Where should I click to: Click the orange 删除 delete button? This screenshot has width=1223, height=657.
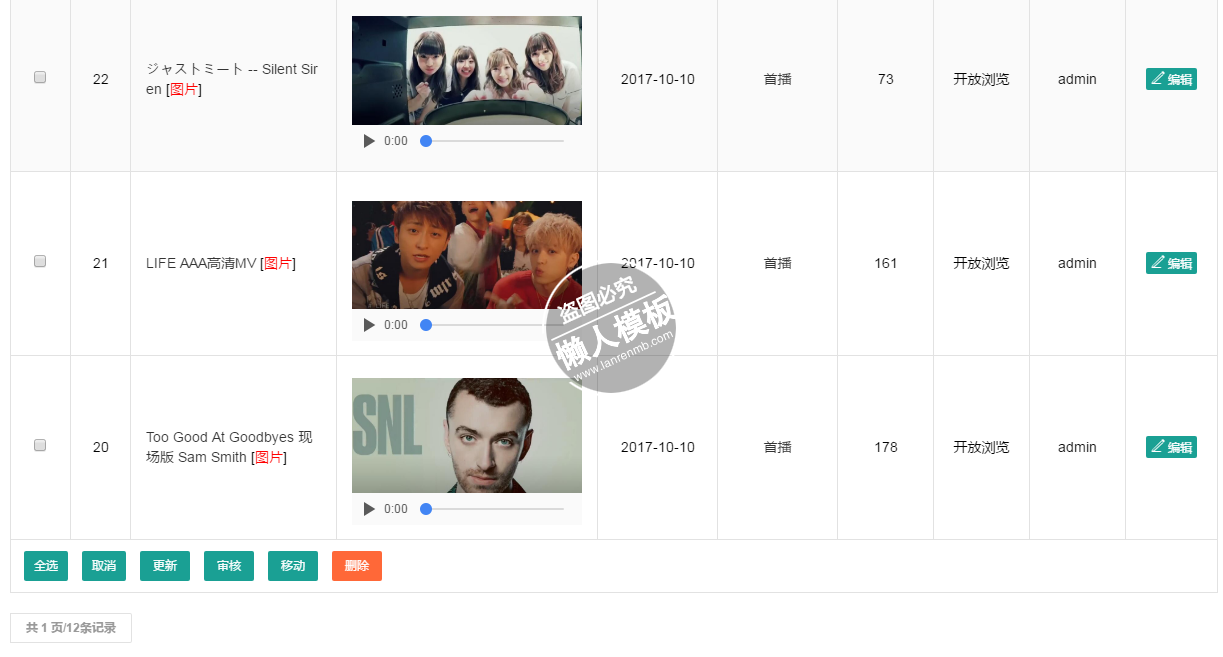point(357,566)
